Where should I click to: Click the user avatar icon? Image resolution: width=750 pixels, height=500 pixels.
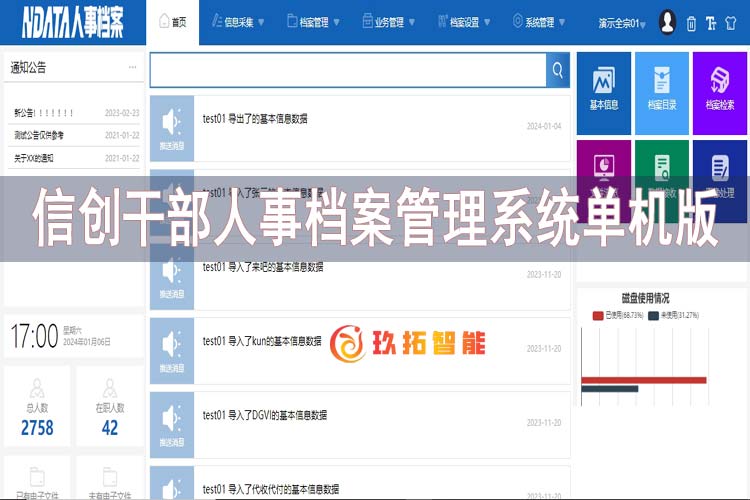coord(667,22)
